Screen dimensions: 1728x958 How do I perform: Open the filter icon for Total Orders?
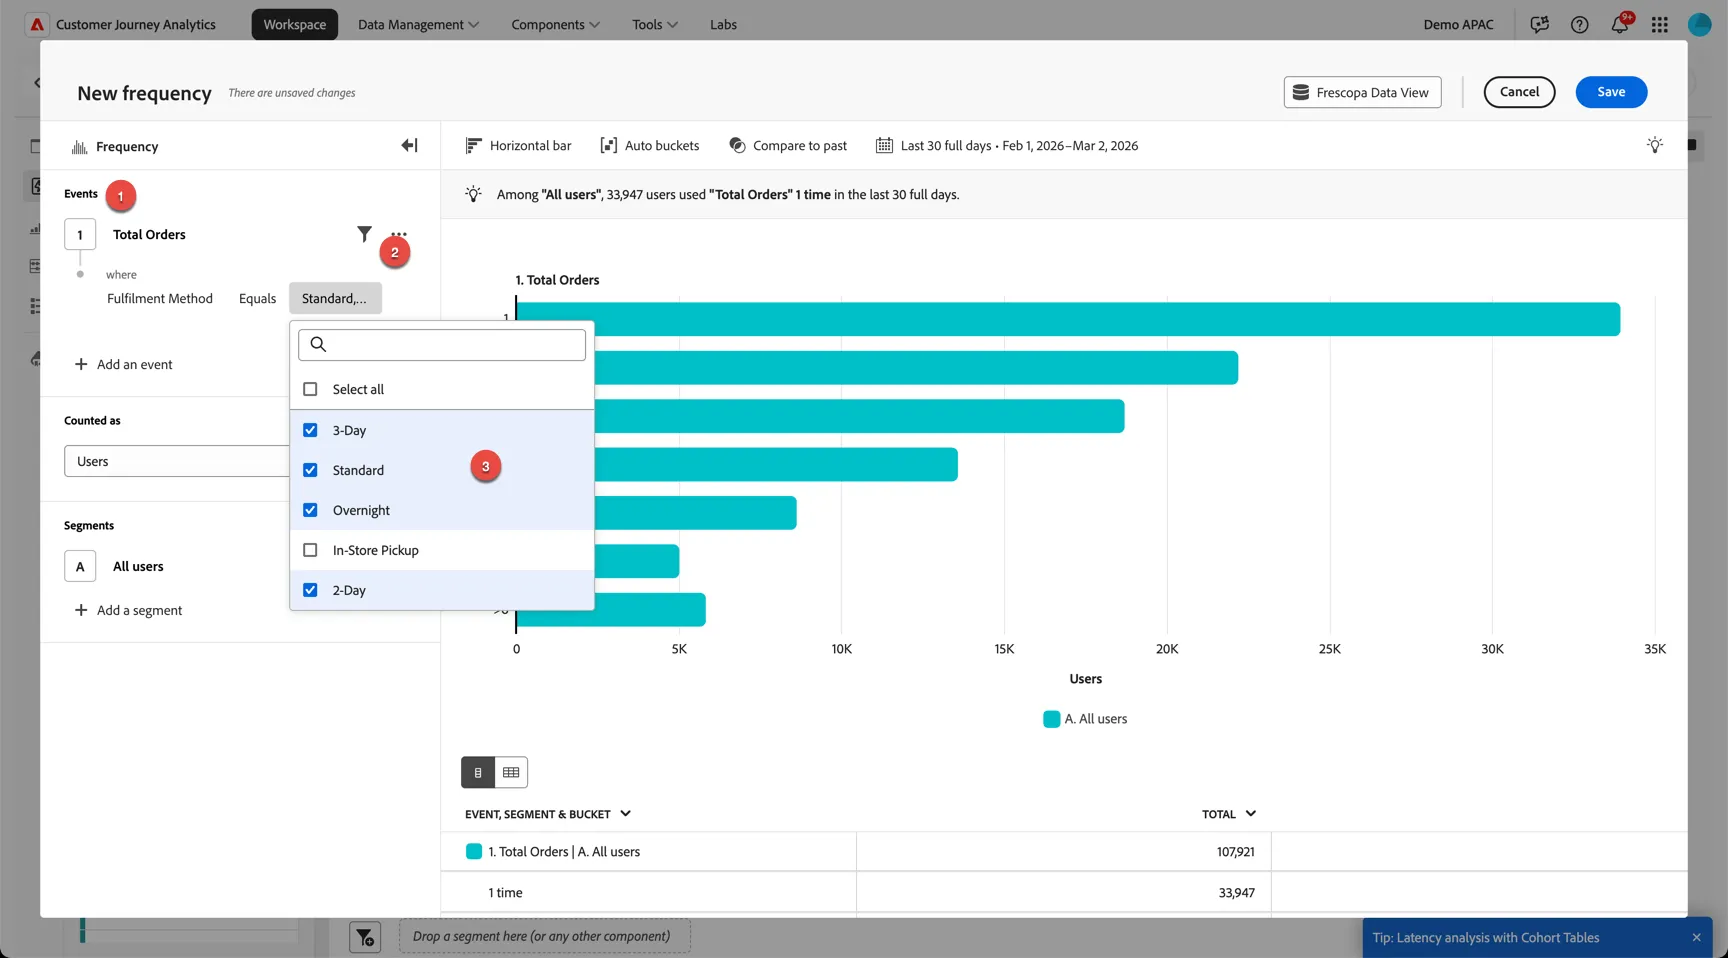[364, 234]
